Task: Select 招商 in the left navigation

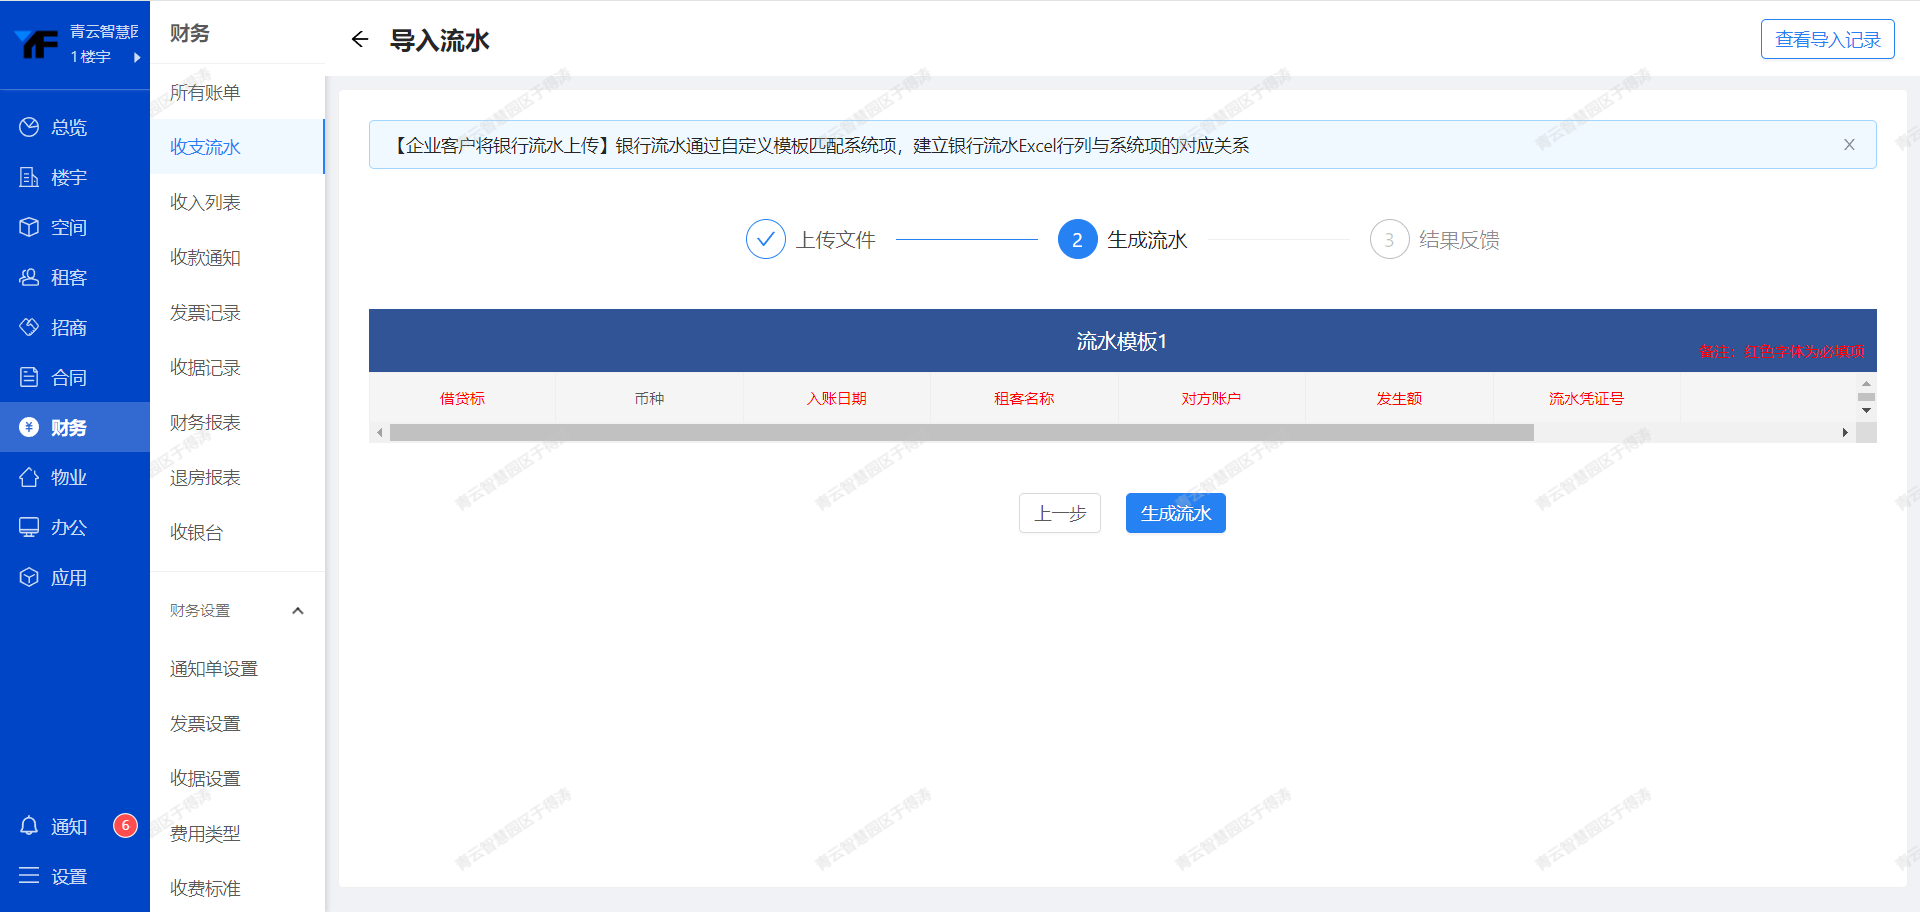Action: point(68,328)
